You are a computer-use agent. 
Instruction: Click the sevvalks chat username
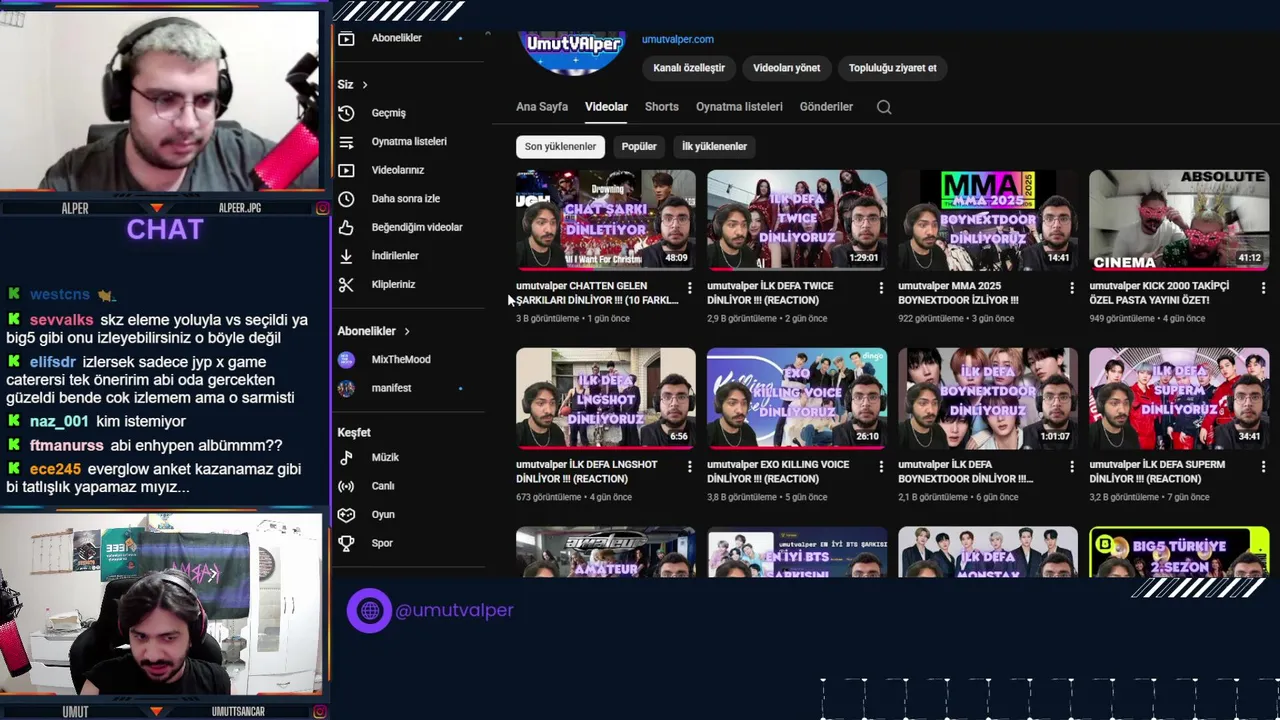62,320
